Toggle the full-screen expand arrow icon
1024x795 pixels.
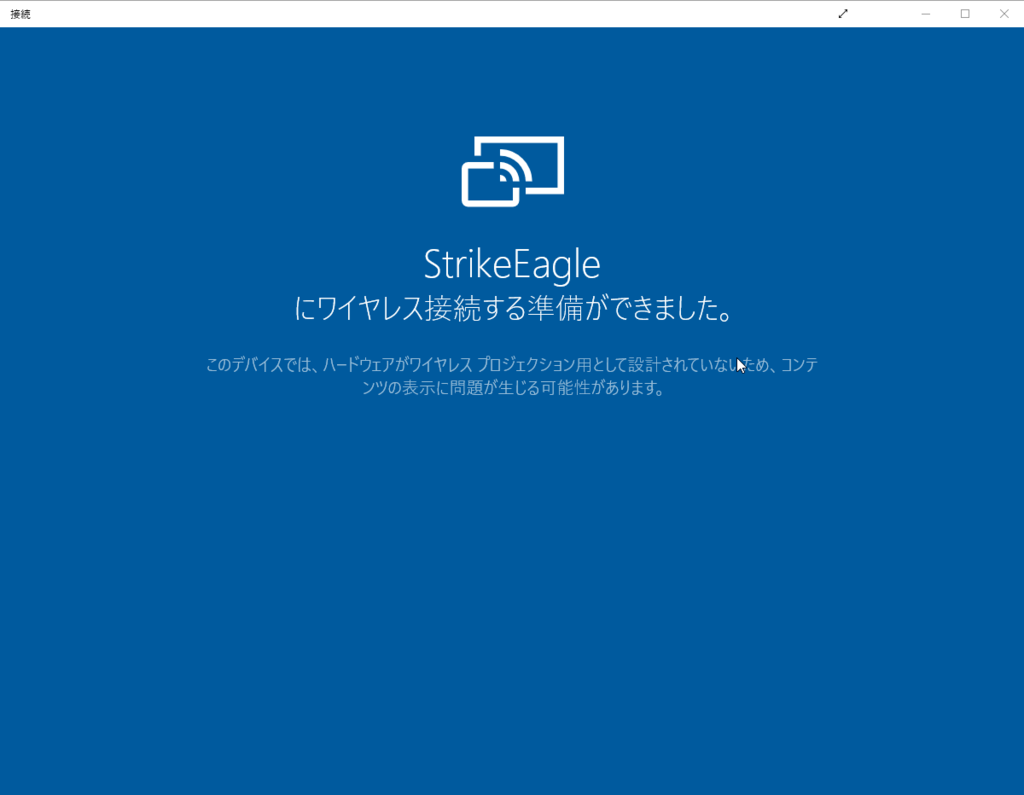click(843, 14)
